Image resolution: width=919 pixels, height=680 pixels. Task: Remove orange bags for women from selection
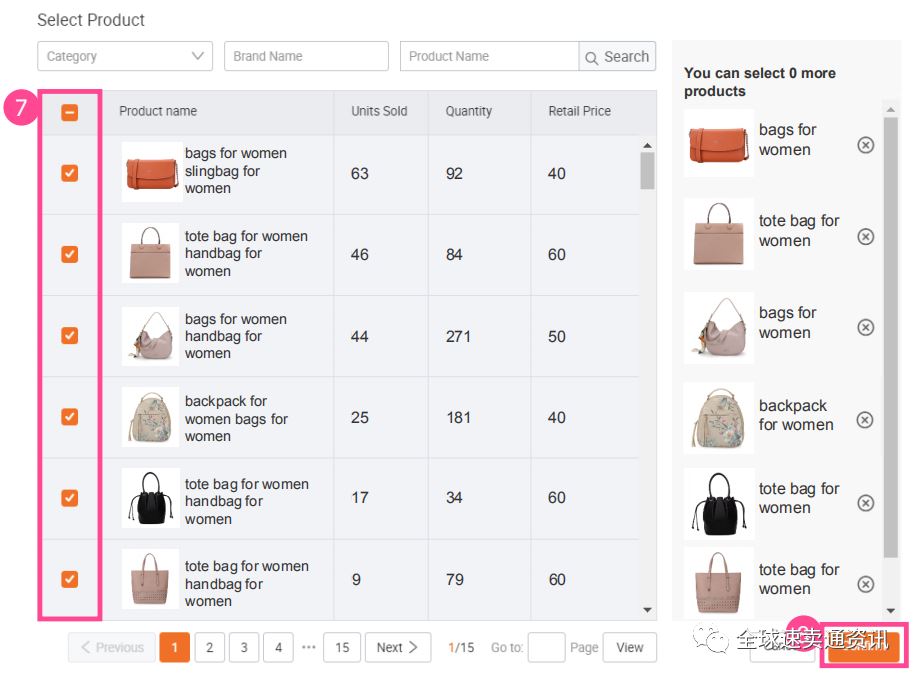pos(866,145)
